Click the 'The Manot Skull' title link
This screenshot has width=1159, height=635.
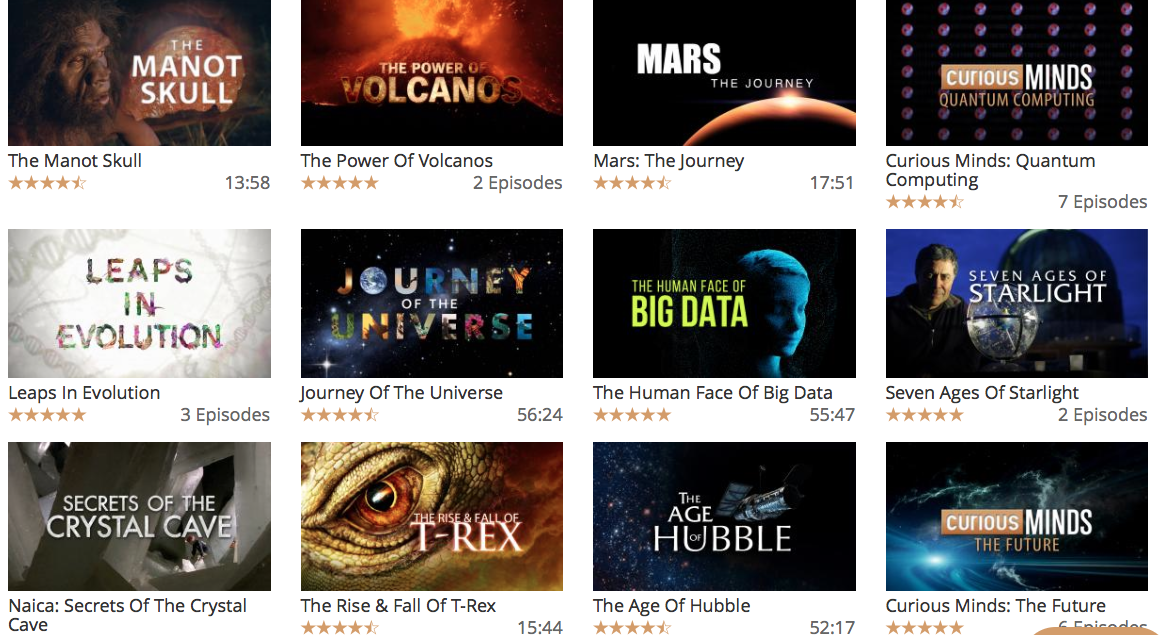pos(75,160)
